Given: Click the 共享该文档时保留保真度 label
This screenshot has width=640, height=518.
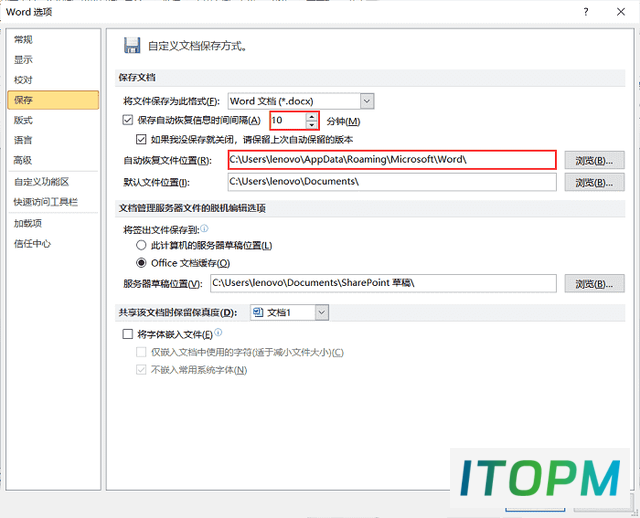Looking at the screenshot, I should tap(178, 313).
